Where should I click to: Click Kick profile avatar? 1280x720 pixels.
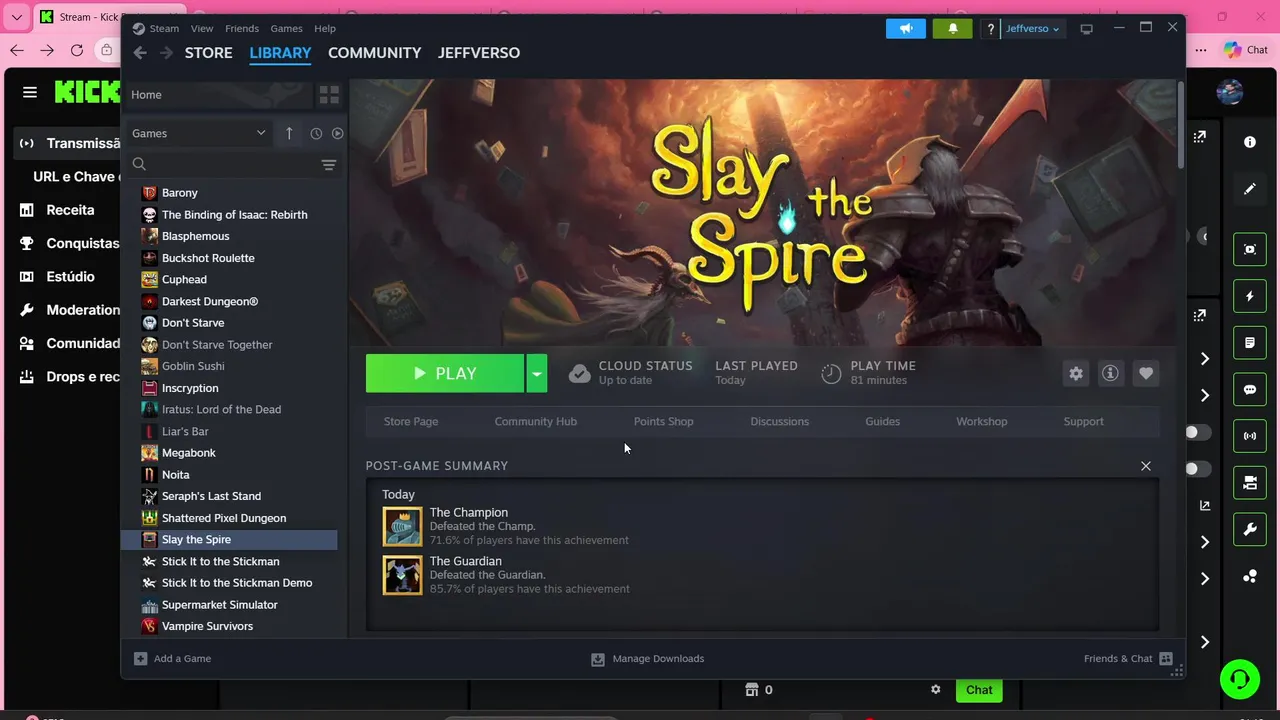(x=1230, y=92)
